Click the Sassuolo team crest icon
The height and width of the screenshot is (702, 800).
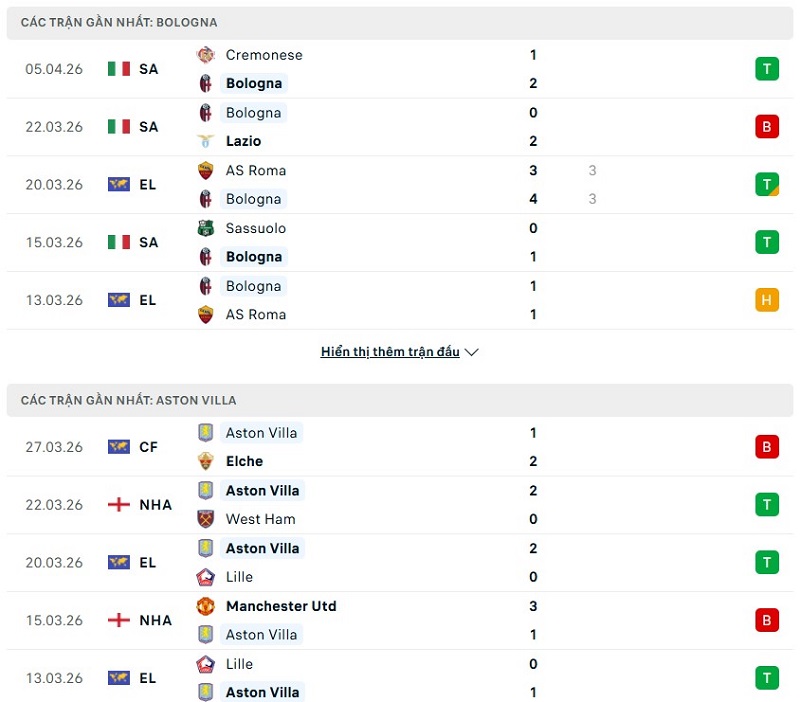[x=206, y=228]
